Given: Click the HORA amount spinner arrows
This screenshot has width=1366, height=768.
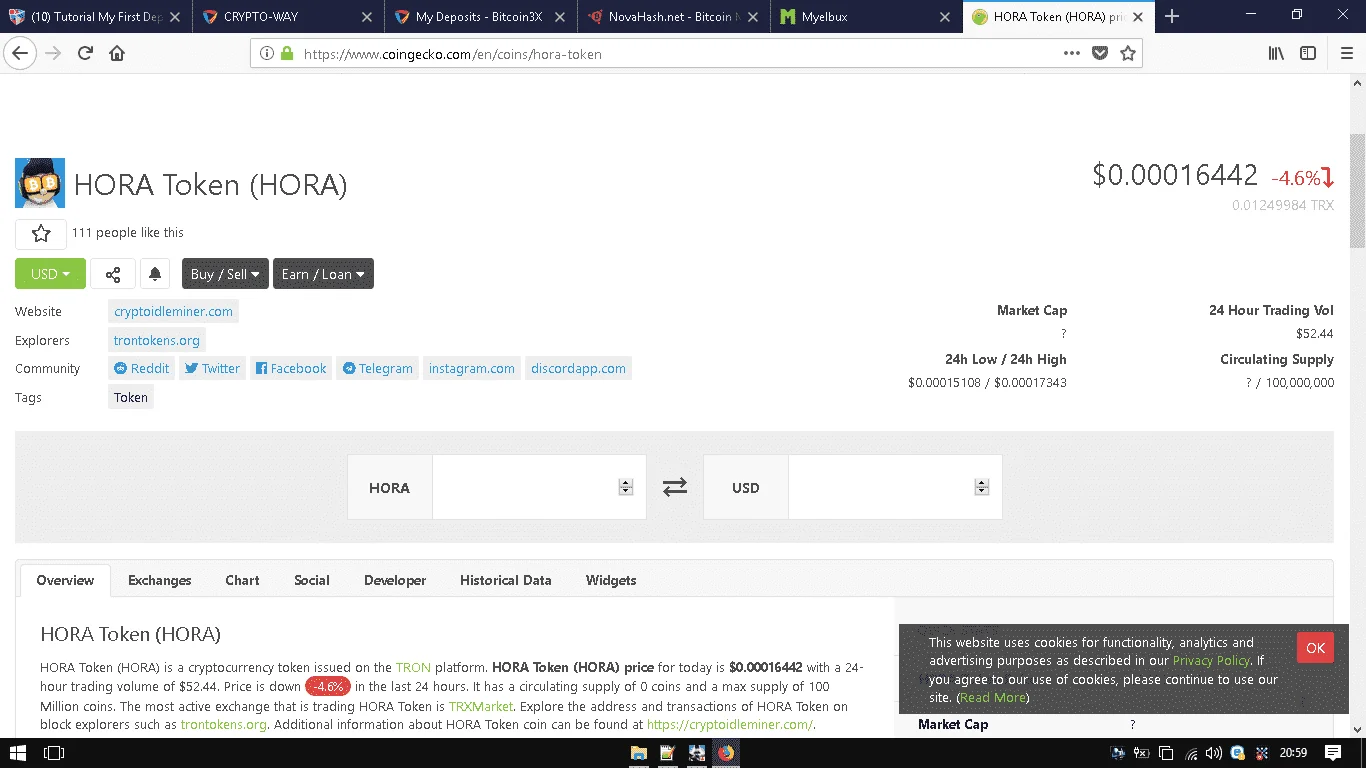Looking at the screenshot, I should pos(626,487).
